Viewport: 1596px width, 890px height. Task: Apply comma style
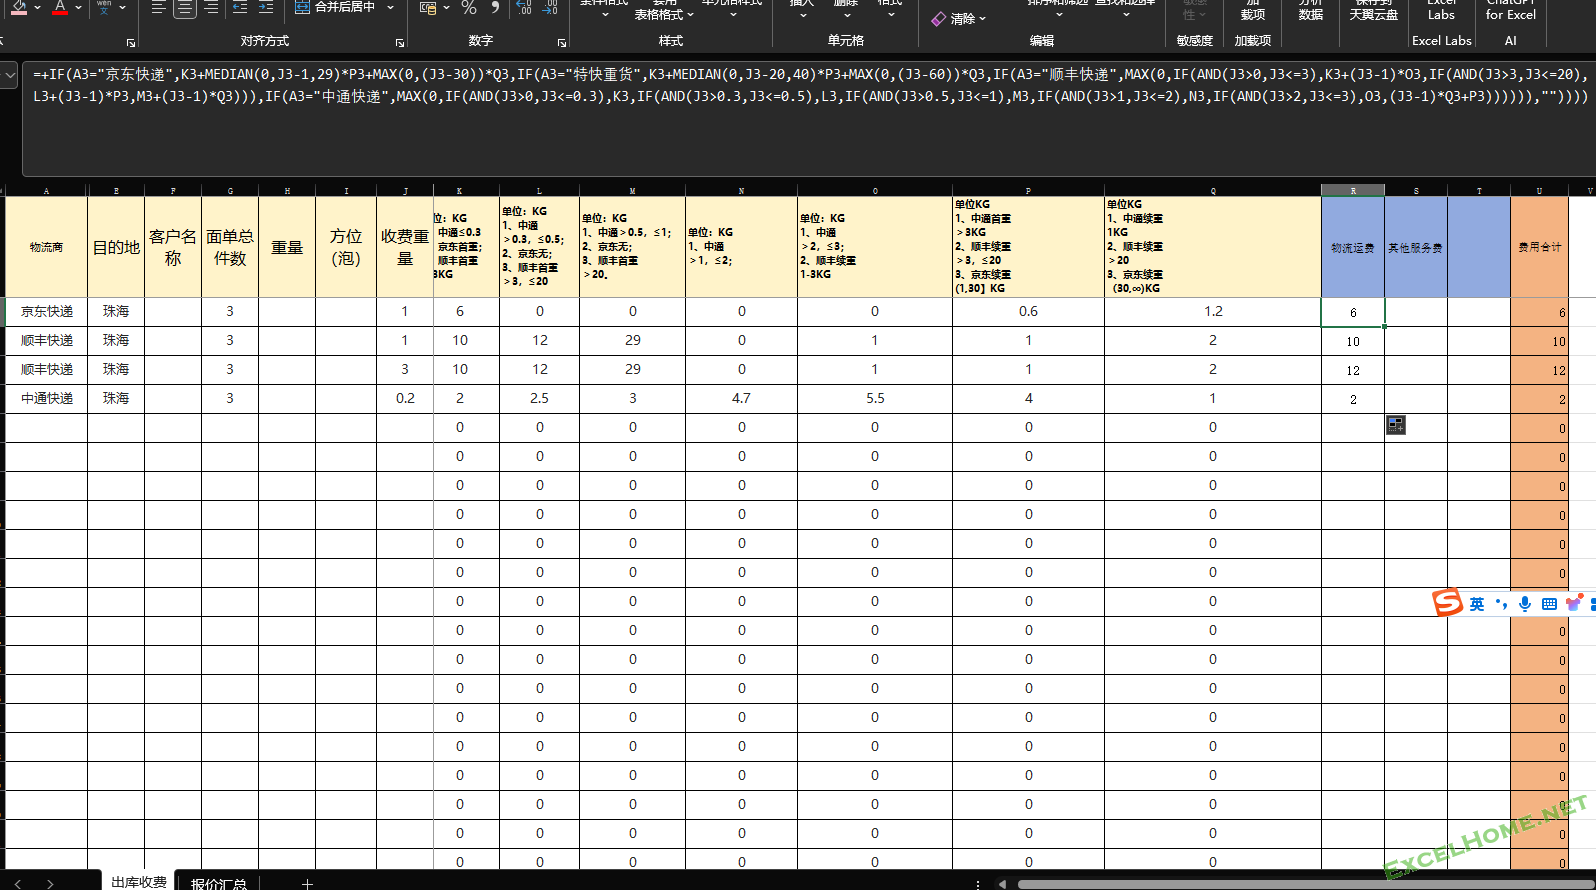[x=495, y=7]
